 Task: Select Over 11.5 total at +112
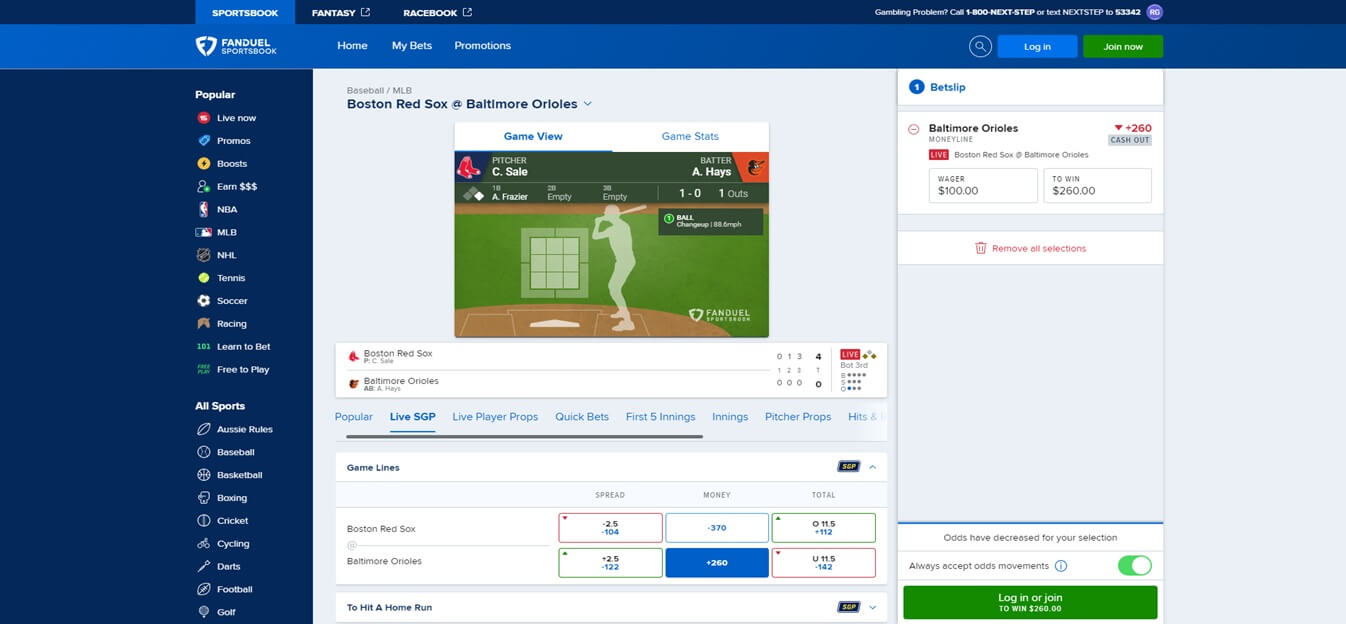[824, 528]
